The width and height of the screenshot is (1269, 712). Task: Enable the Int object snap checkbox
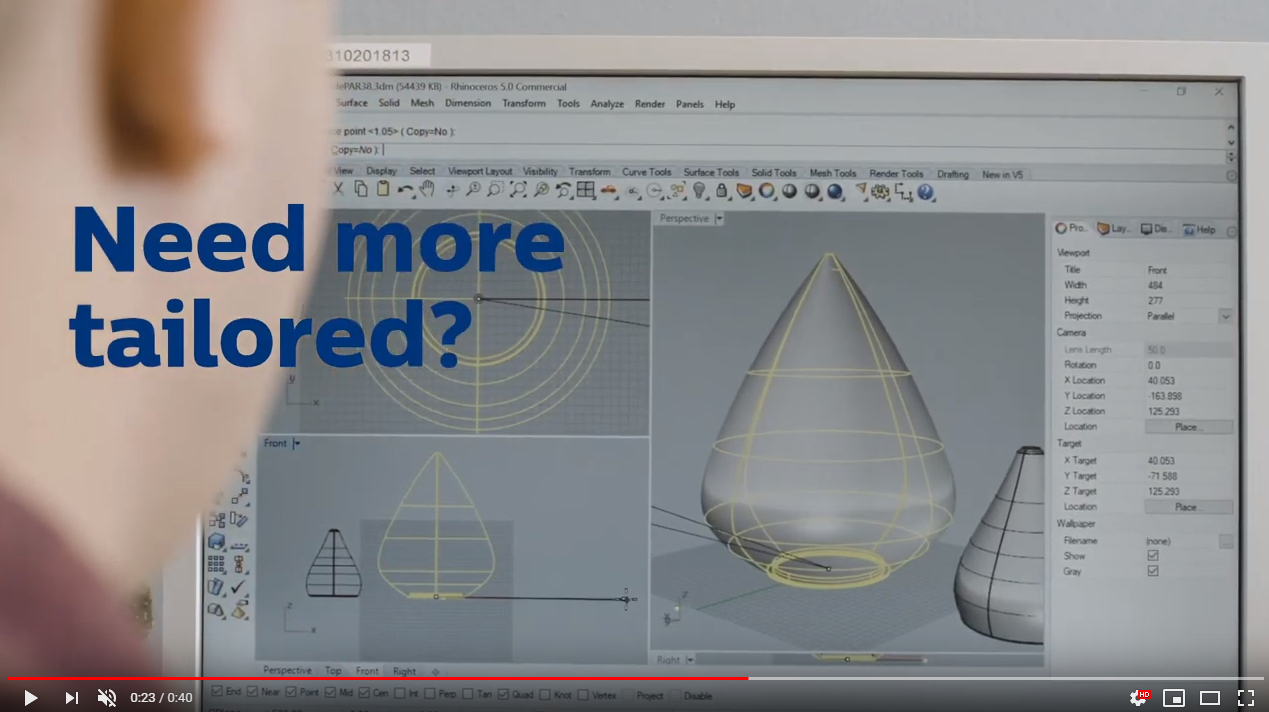tap(397, 695)
